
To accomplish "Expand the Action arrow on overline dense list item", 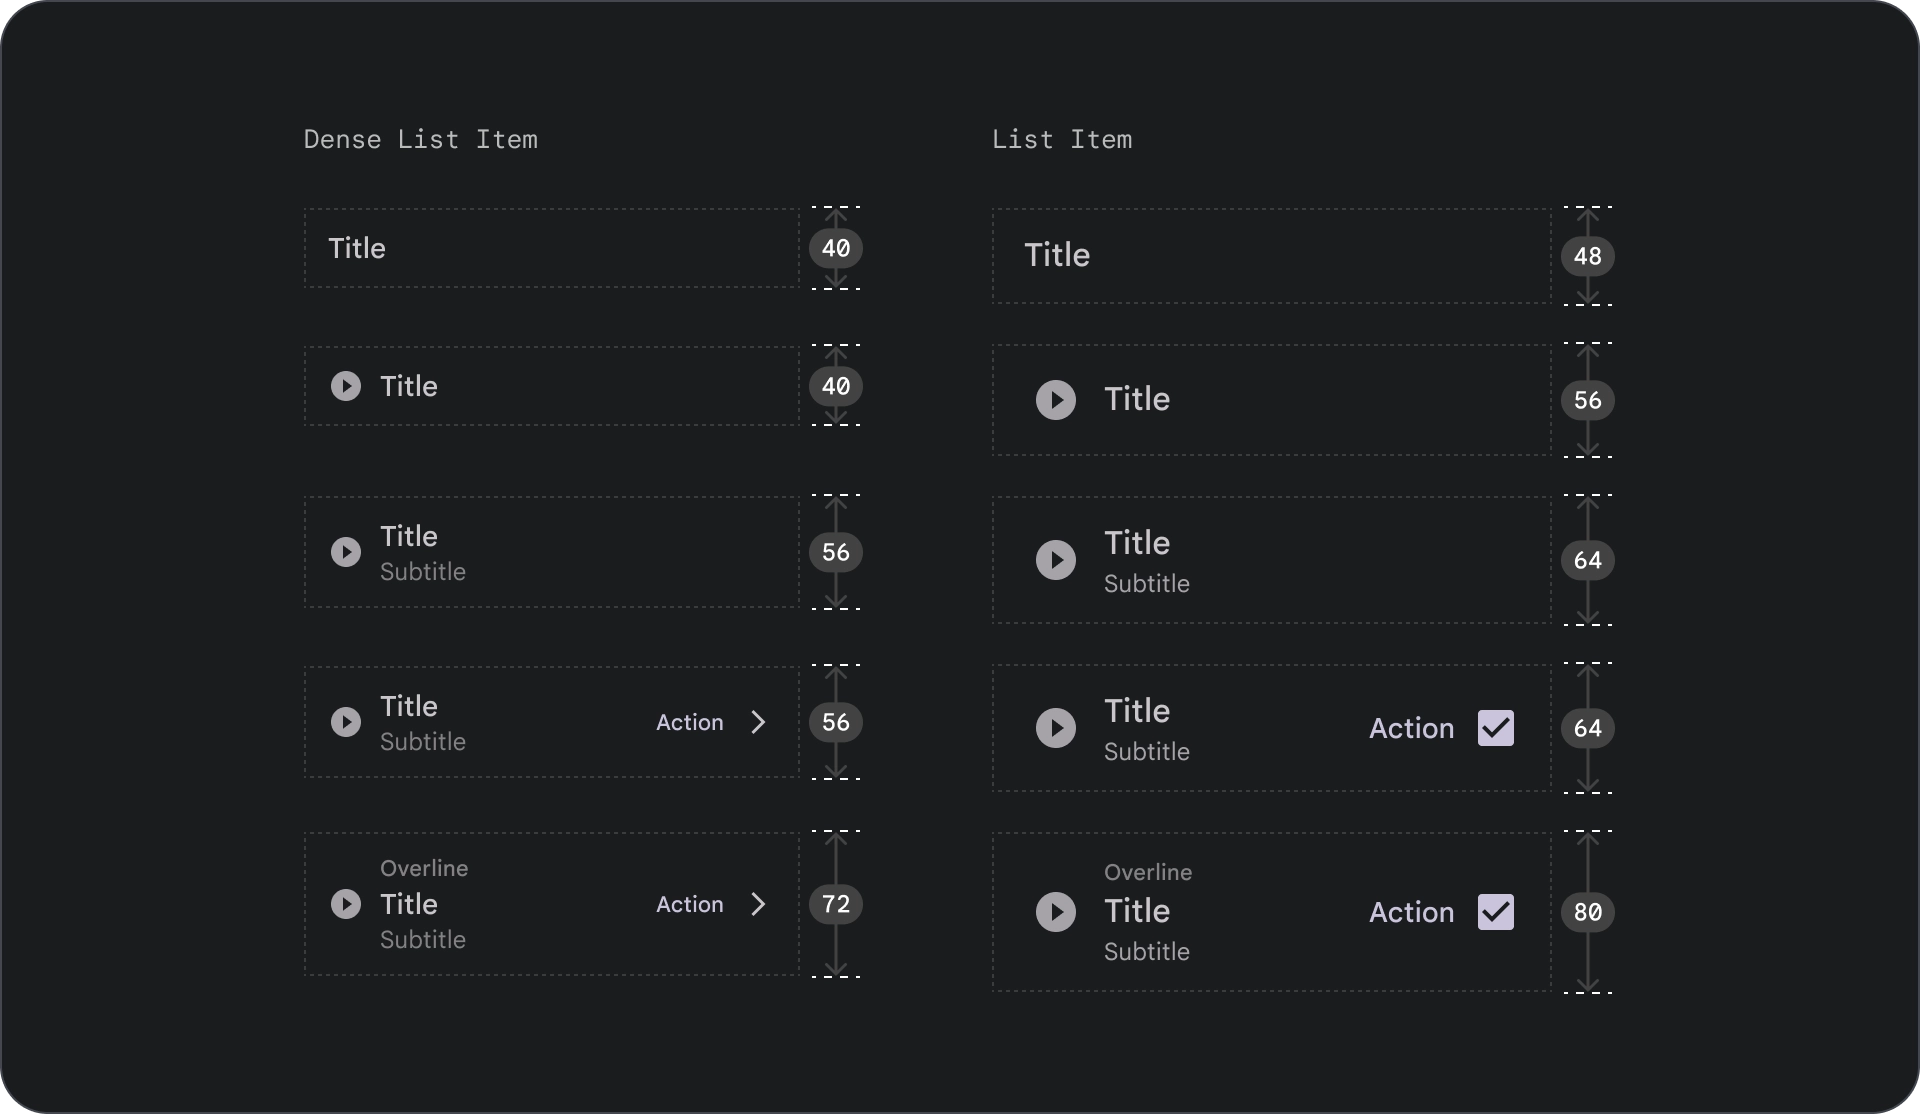I will point(756,903).
